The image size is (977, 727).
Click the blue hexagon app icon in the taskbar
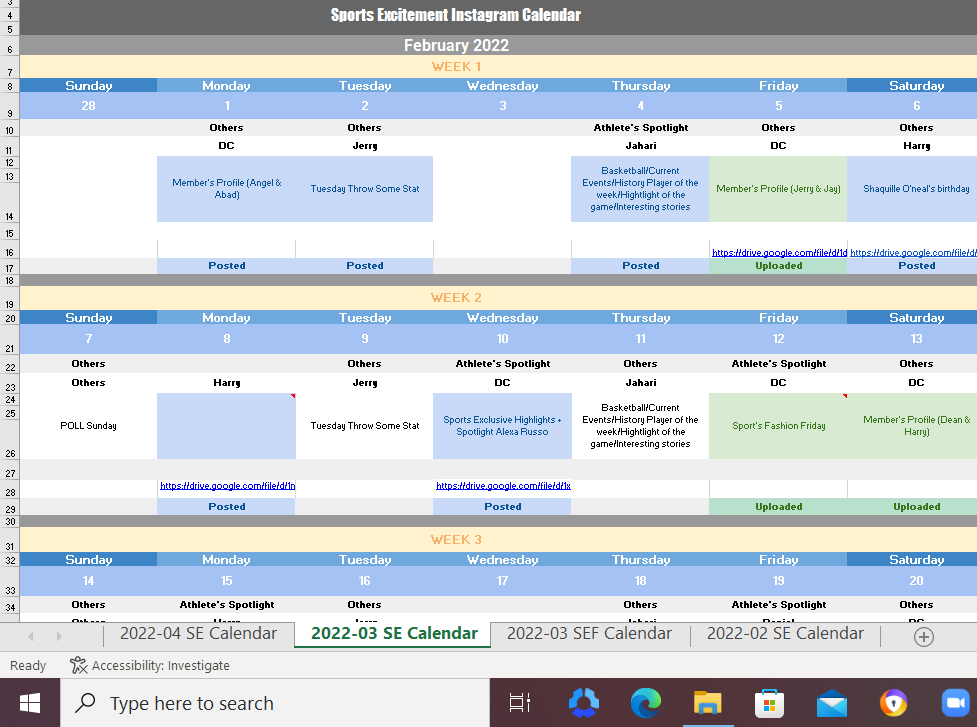coord(584,703)
